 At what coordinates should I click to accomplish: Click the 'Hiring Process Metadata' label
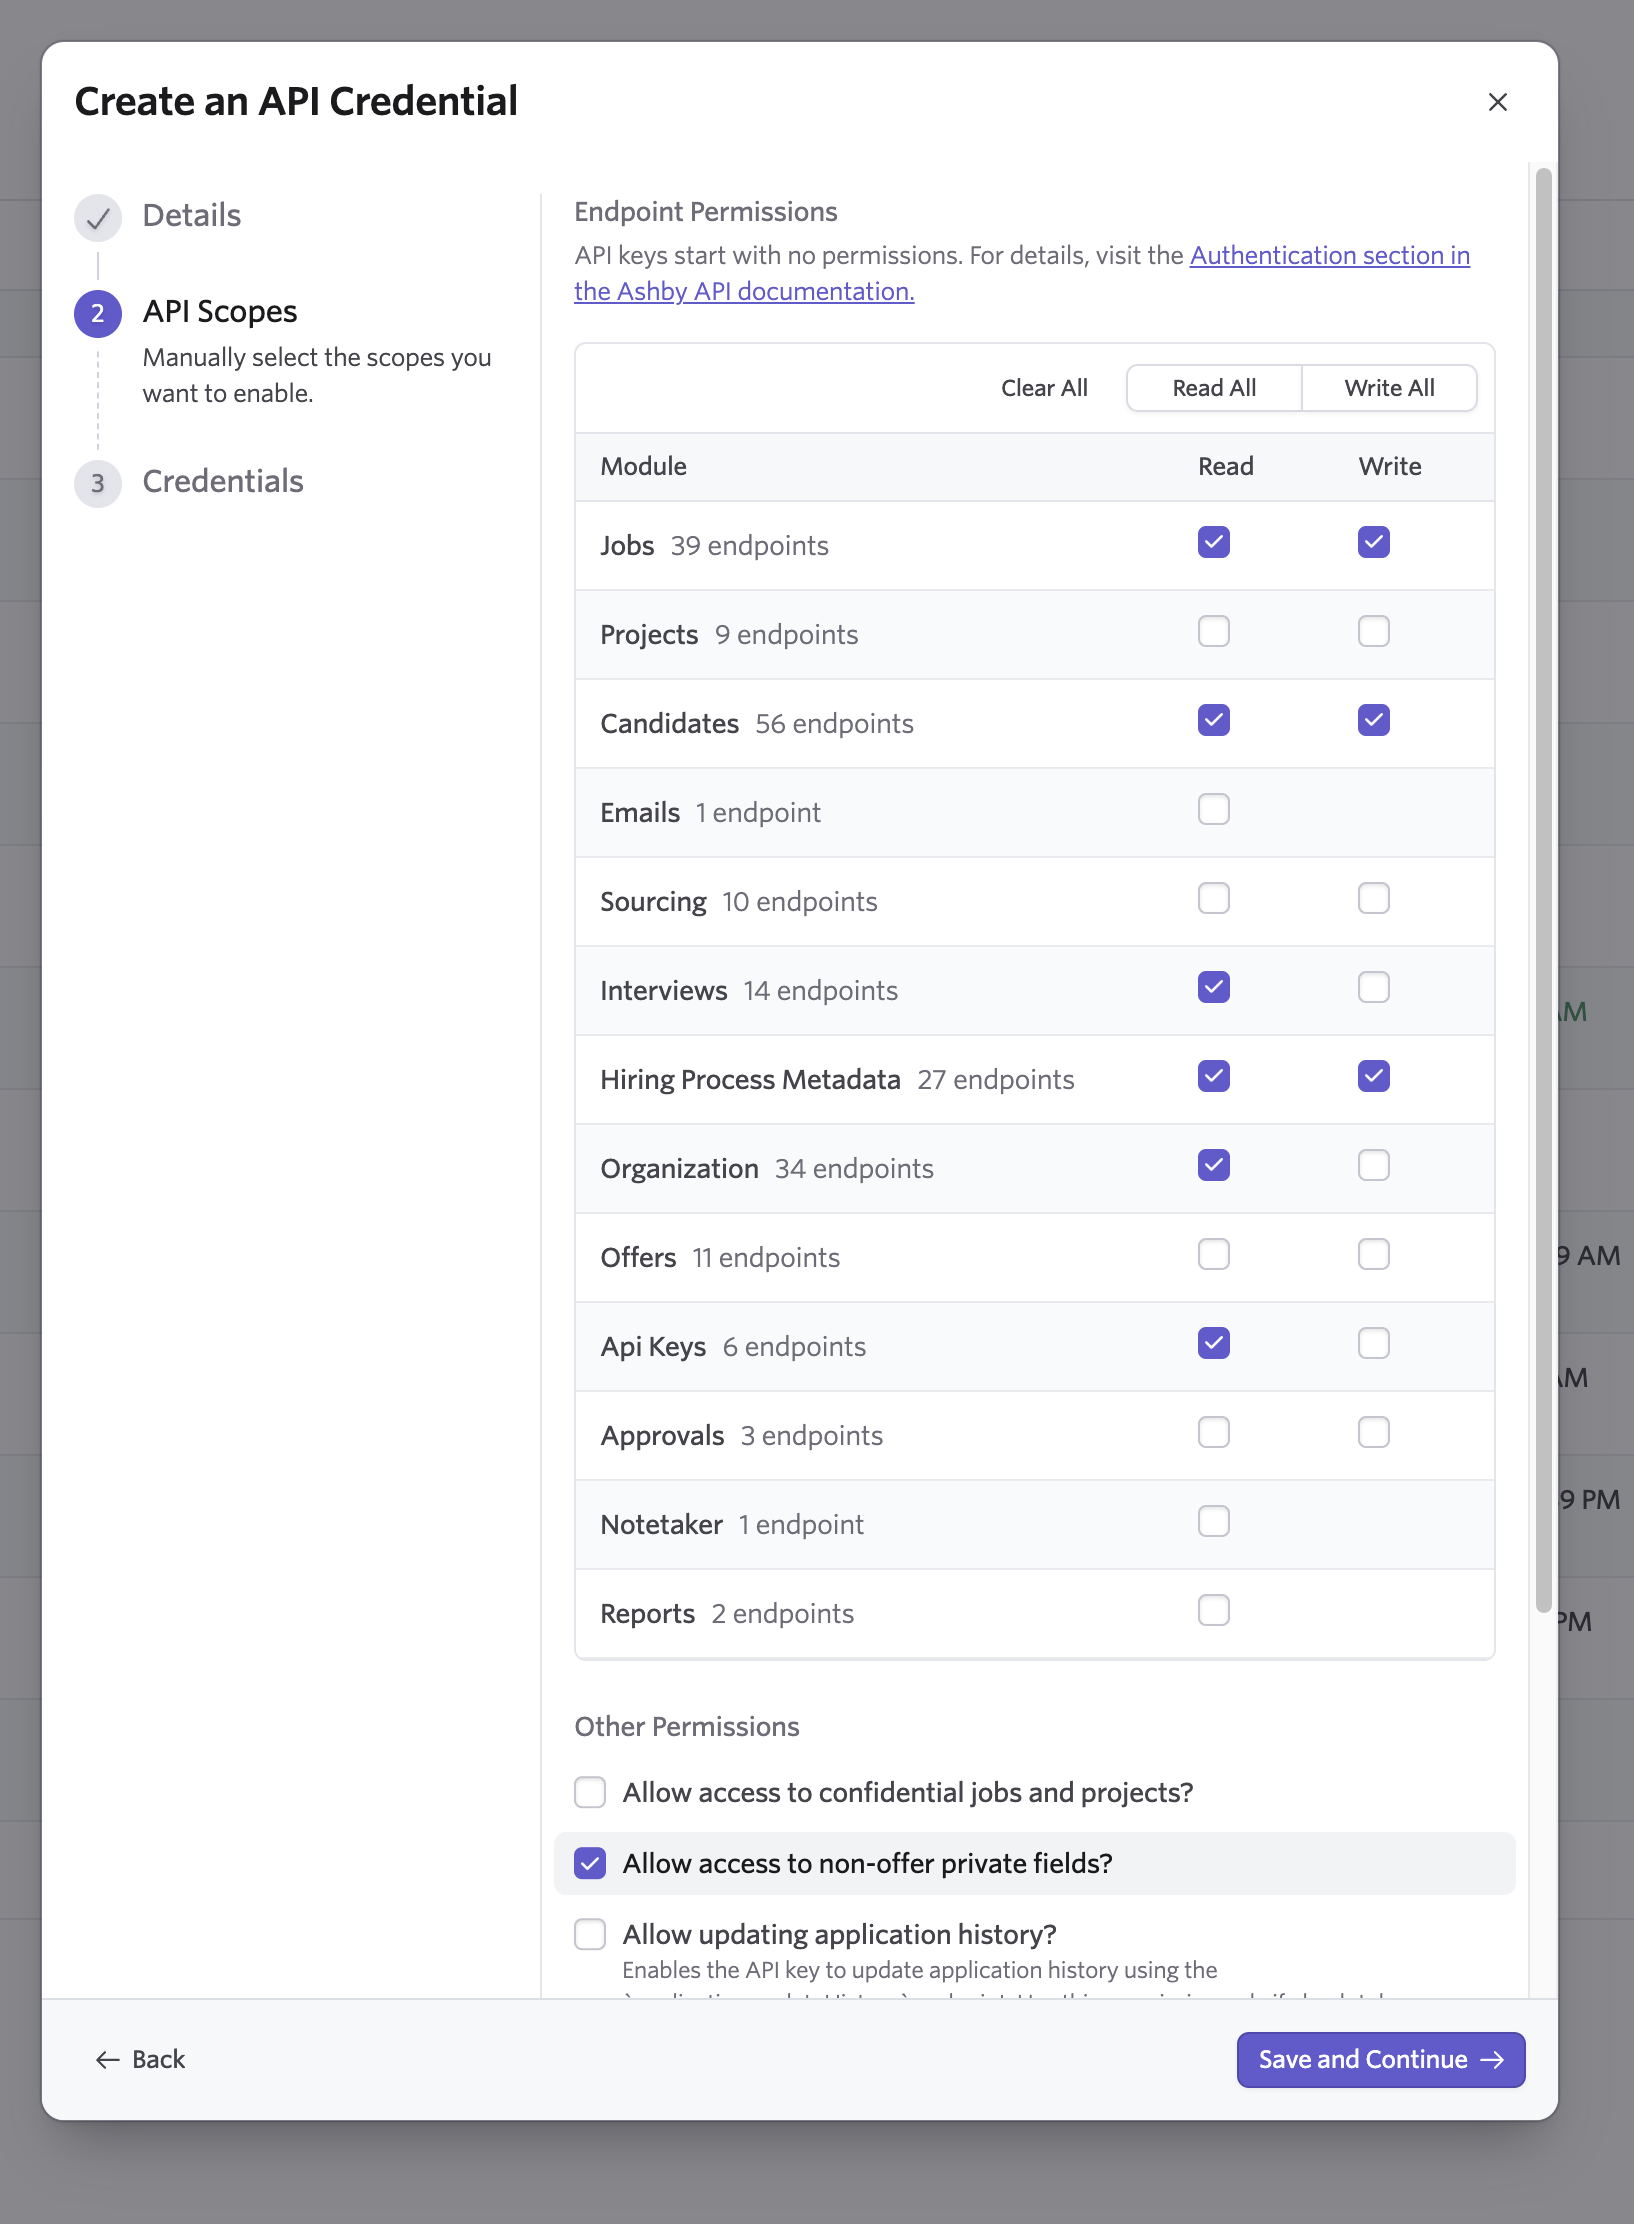point(750,1080)
